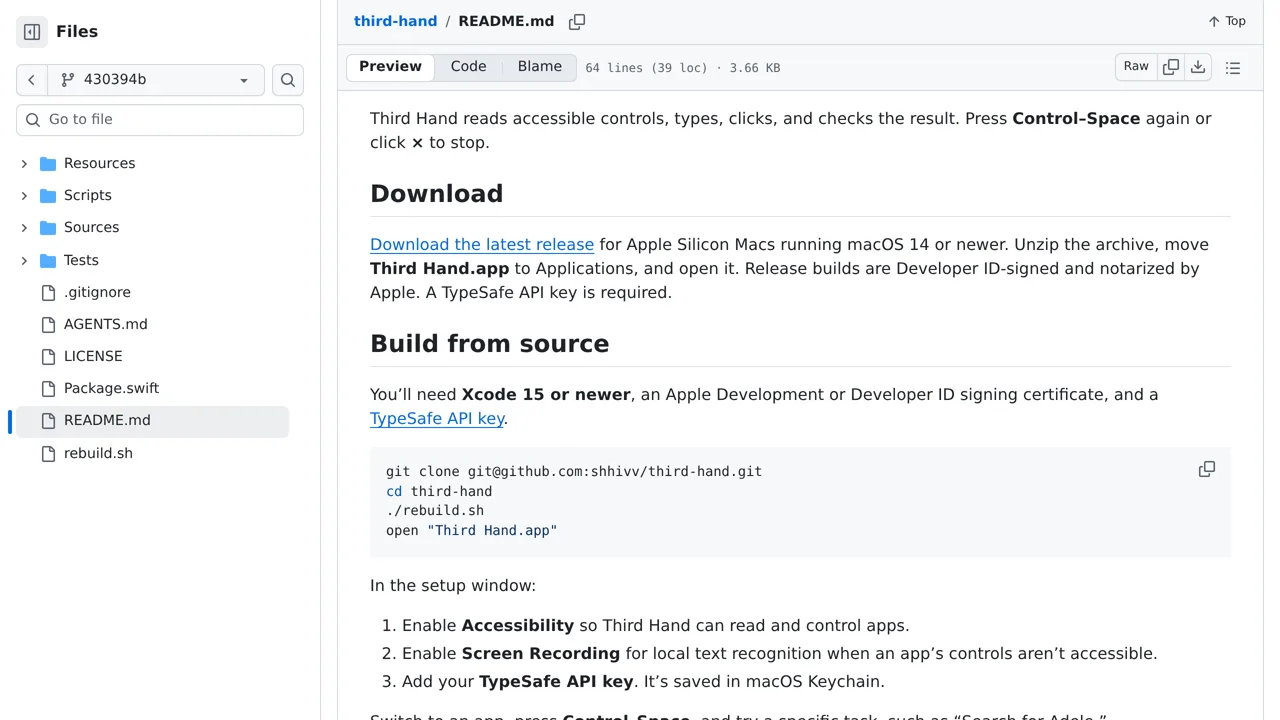Expand the Sources folder chevron
Image resolution: width=1280 pixels, height=720 pixels.
click(x=24, y=228)
